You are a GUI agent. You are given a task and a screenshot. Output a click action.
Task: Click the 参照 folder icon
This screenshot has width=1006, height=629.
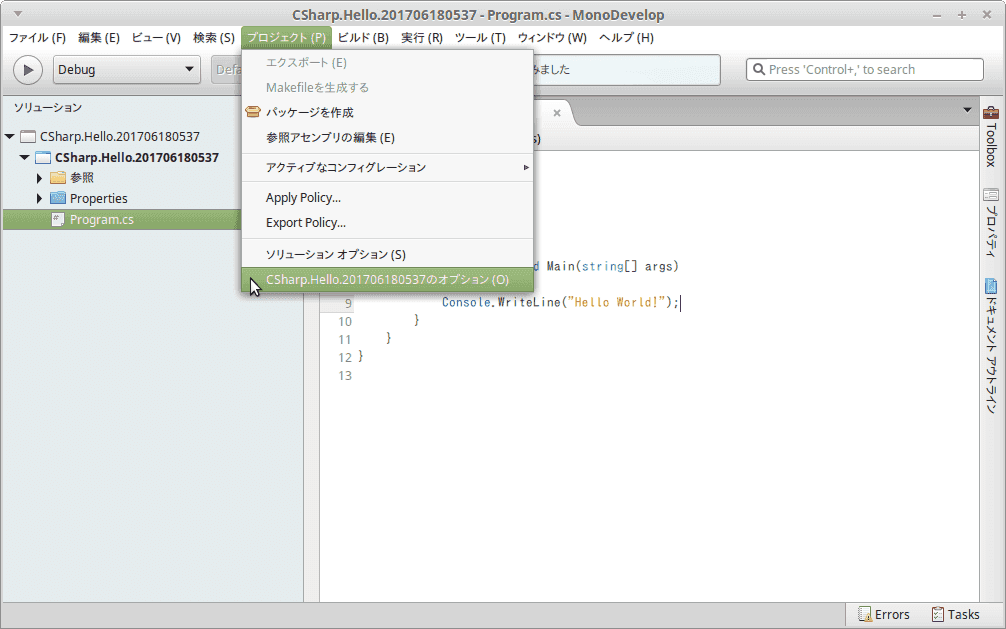(58, 177)
